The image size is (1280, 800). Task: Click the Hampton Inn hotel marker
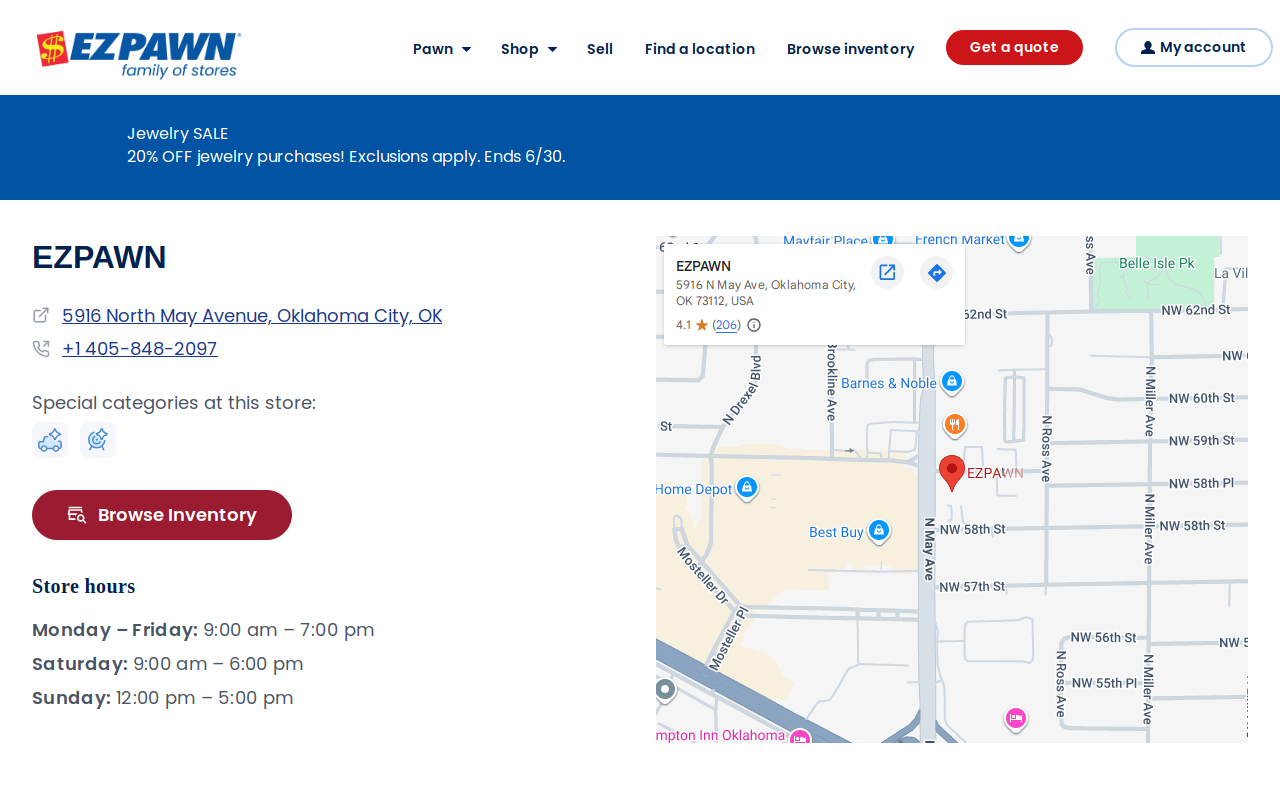[x=799, y=737]
